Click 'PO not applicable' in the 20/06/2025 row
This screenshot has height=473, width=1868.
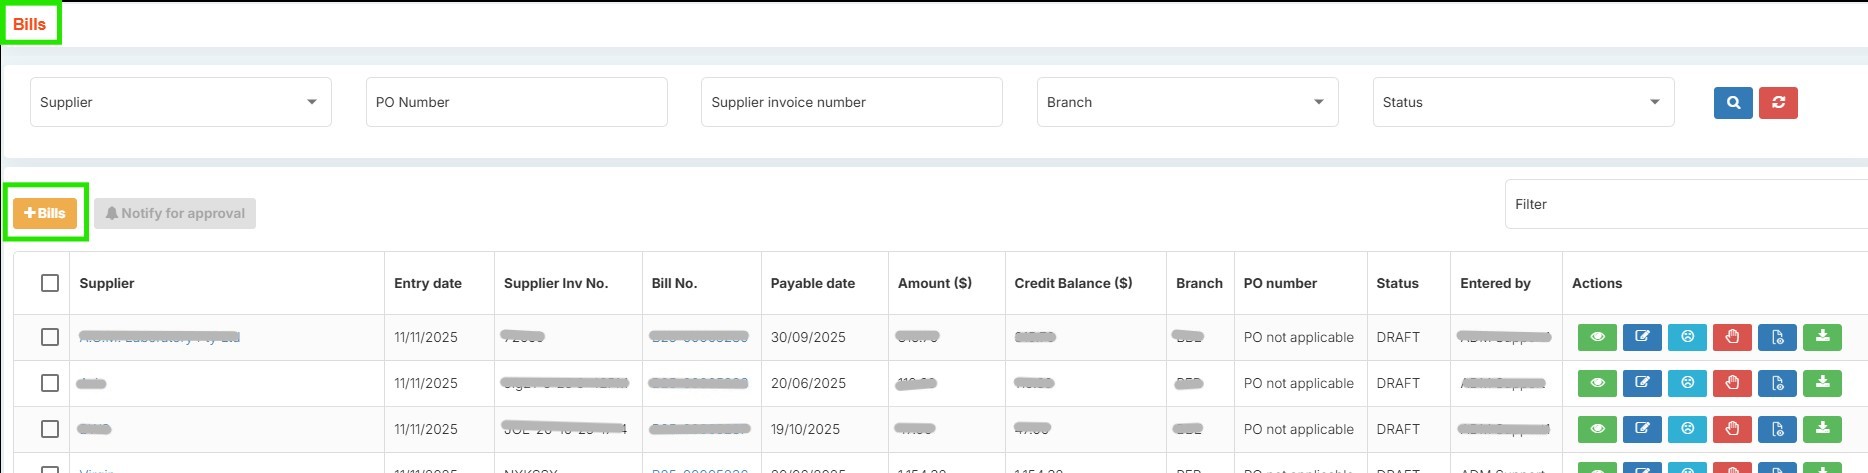click(x=1298, y=383)
